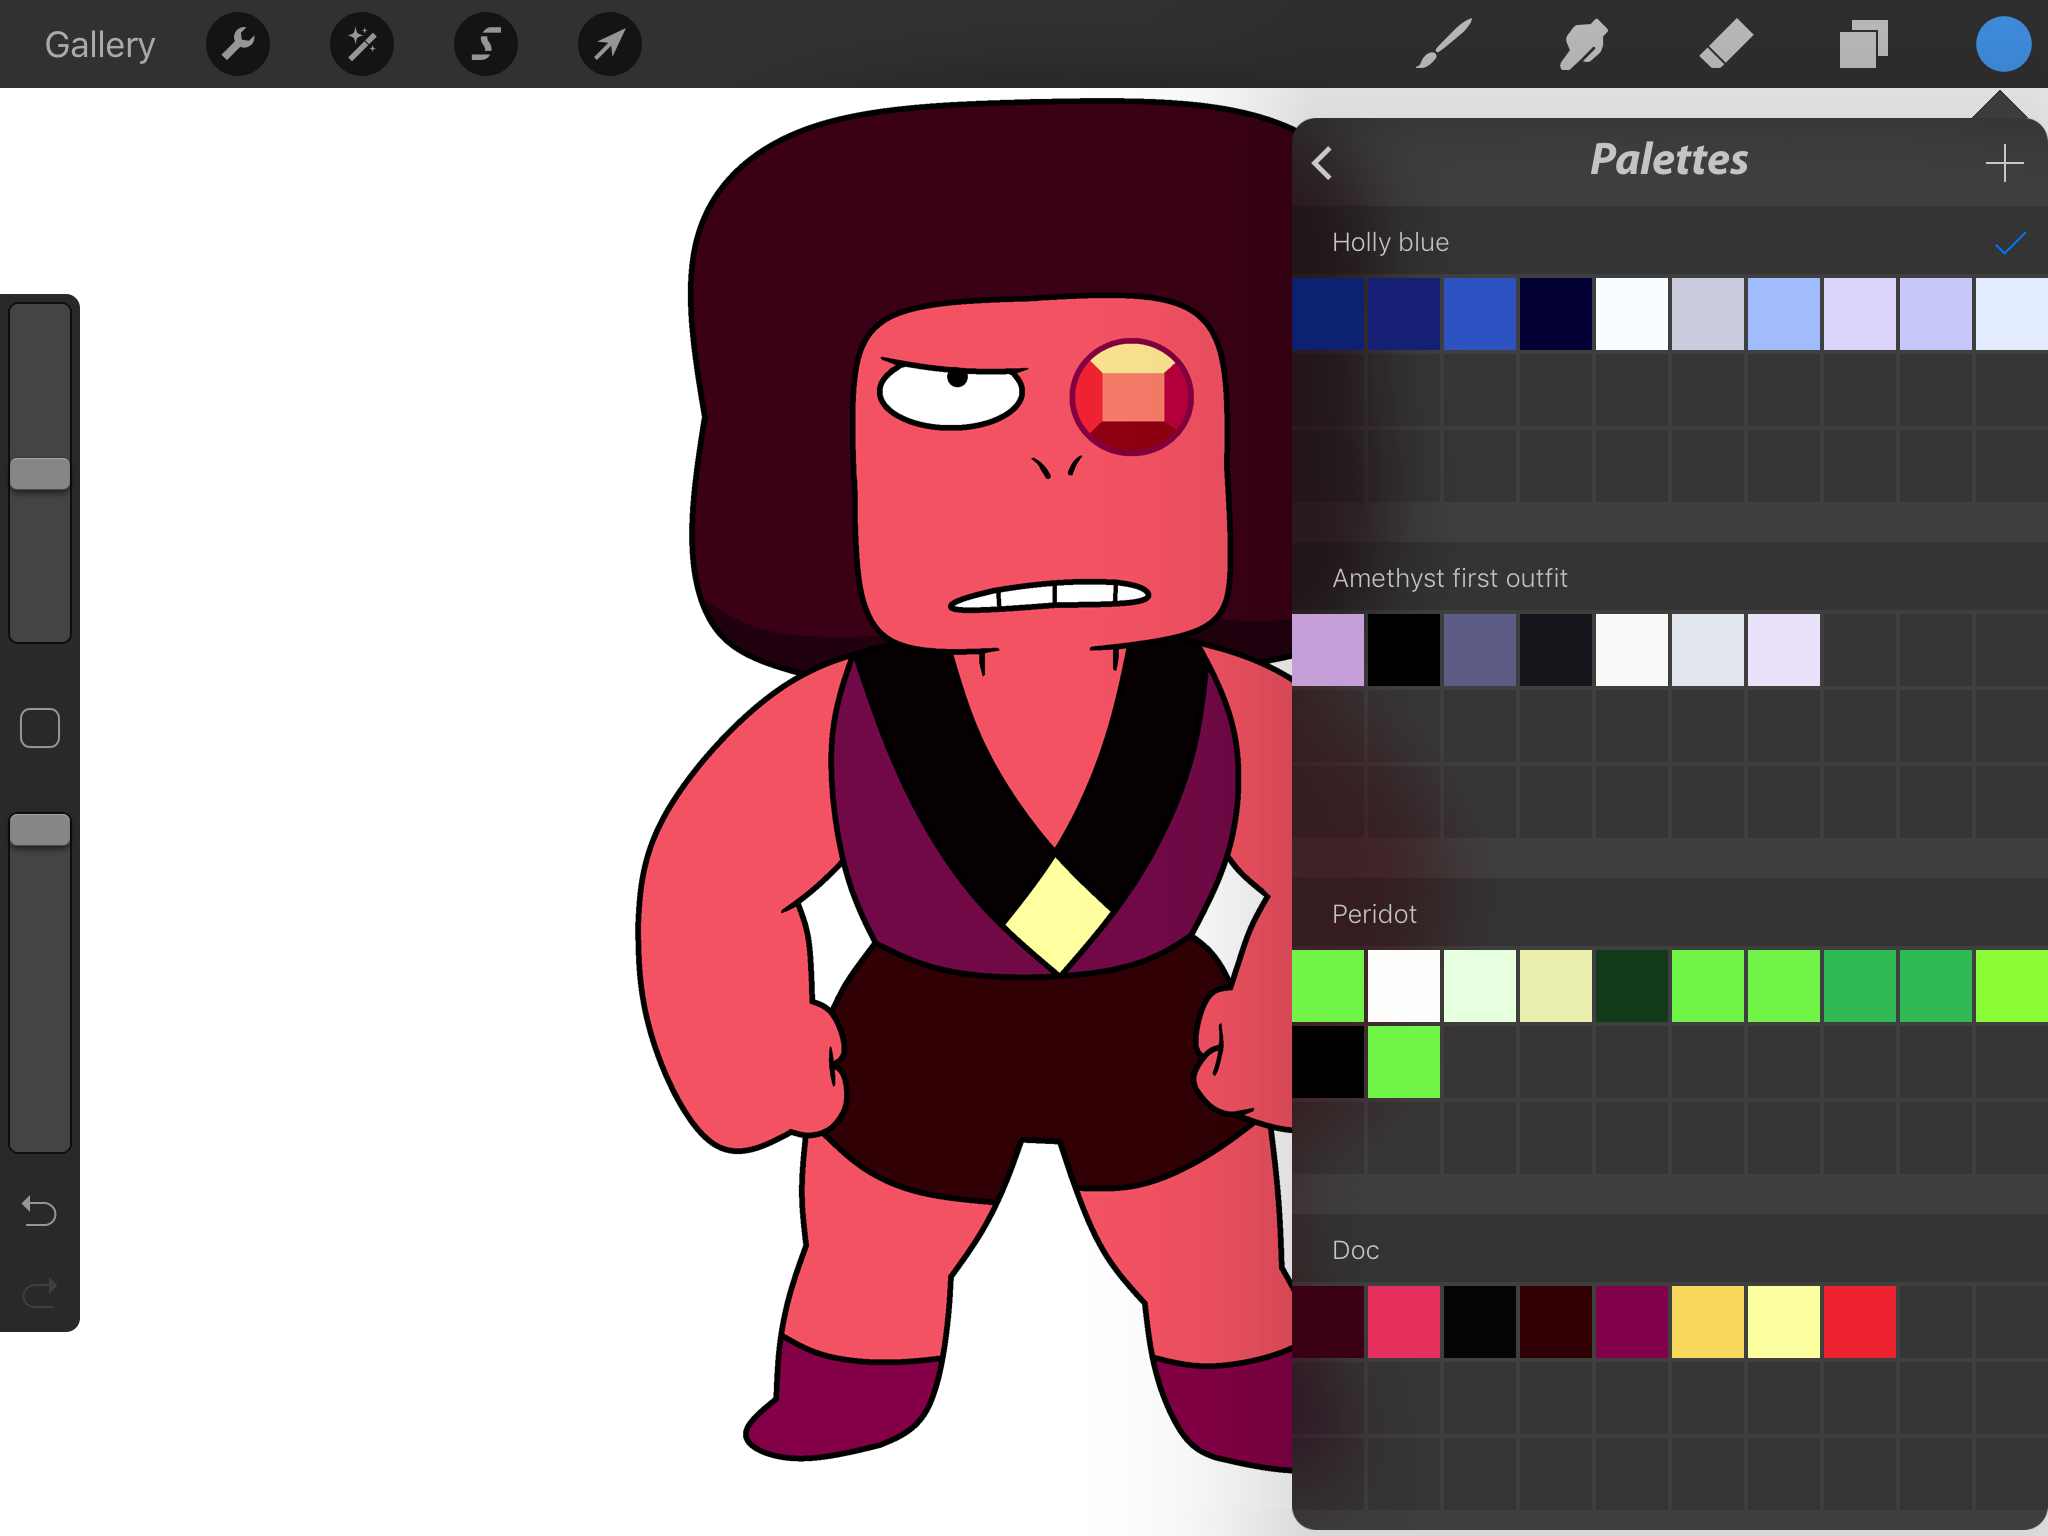
Task: Select the Holly blue palette title
Action: point(1390,242)
